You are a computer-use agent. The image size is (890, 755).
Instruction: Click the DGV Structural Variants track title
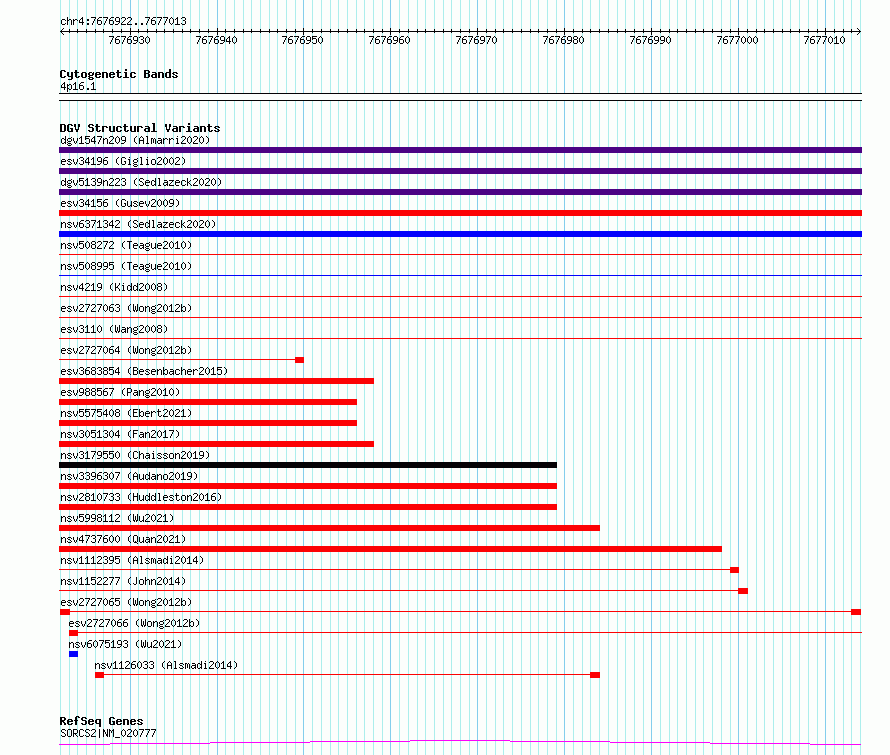click(x=140, y=128)
